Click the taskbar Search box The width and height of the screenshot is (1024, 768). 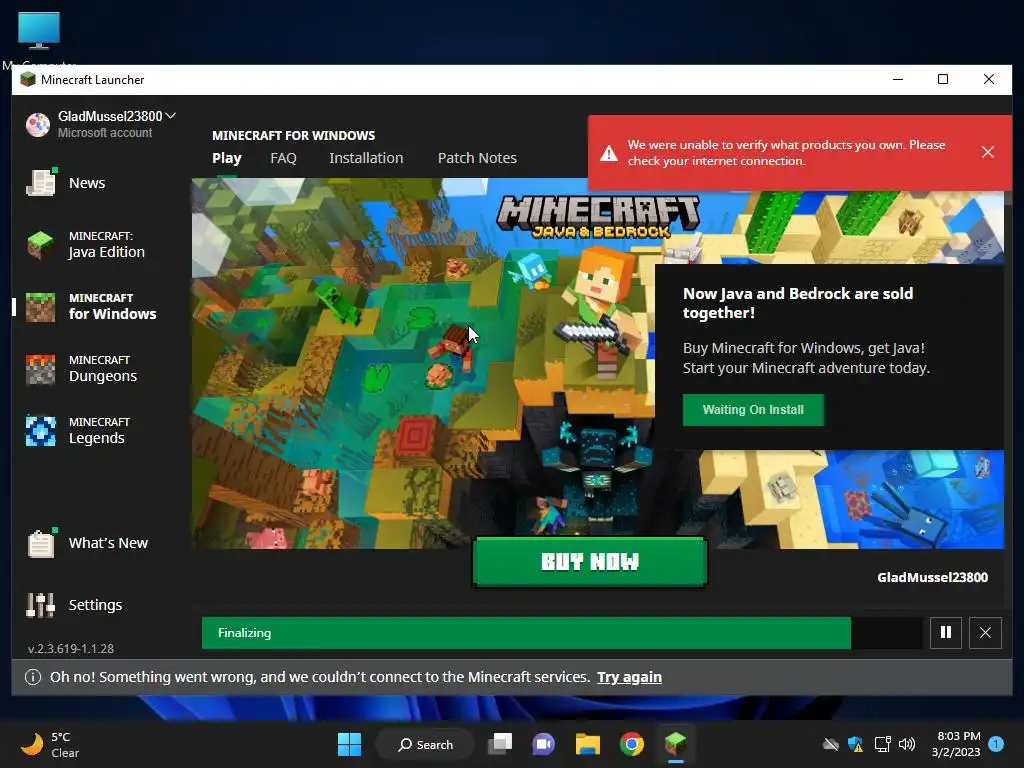point(425,744)
